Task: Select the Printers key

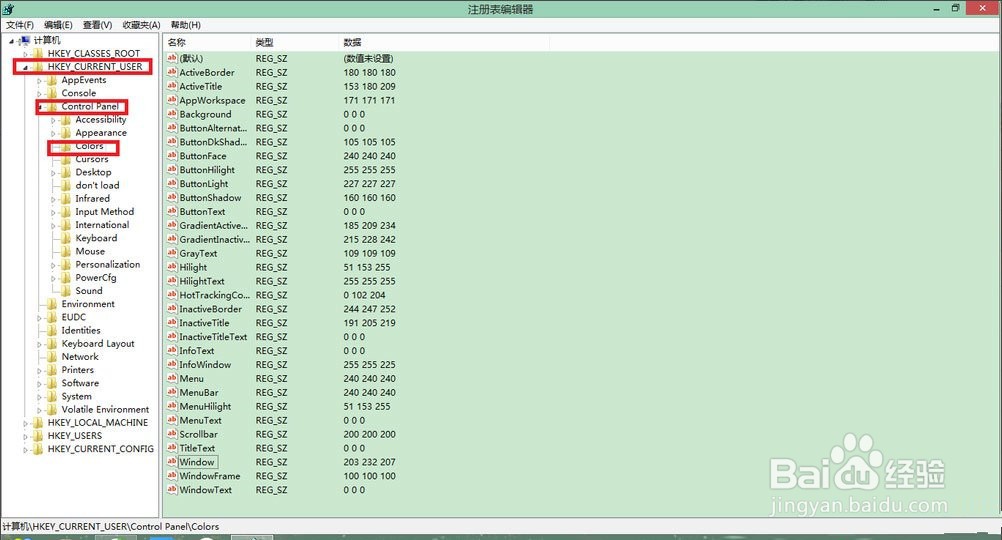Action: point(77,369)
